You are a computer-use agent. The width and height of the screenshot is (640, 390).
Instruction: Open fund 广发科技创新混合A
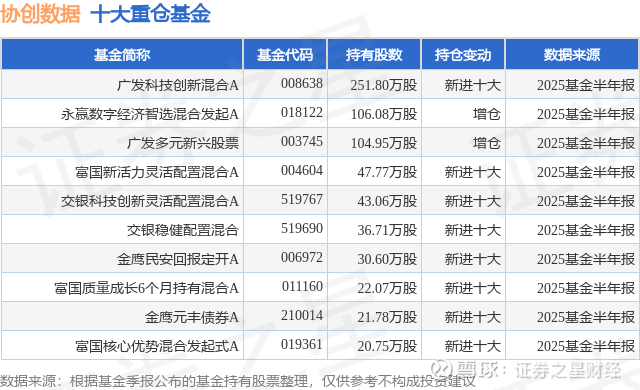(x=178, y=85)
